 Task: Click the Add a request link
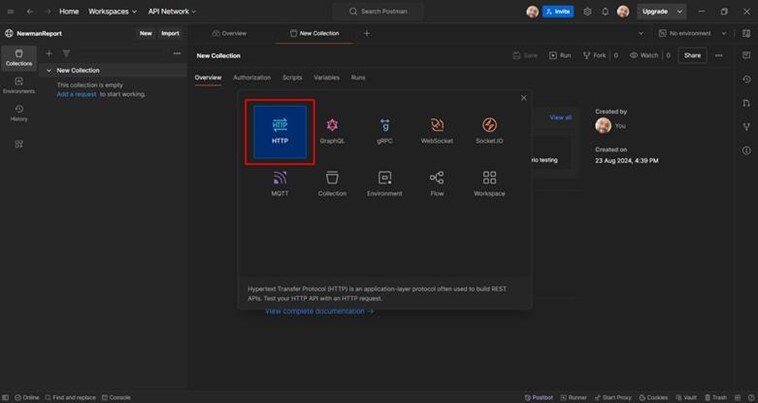point(77,94)
